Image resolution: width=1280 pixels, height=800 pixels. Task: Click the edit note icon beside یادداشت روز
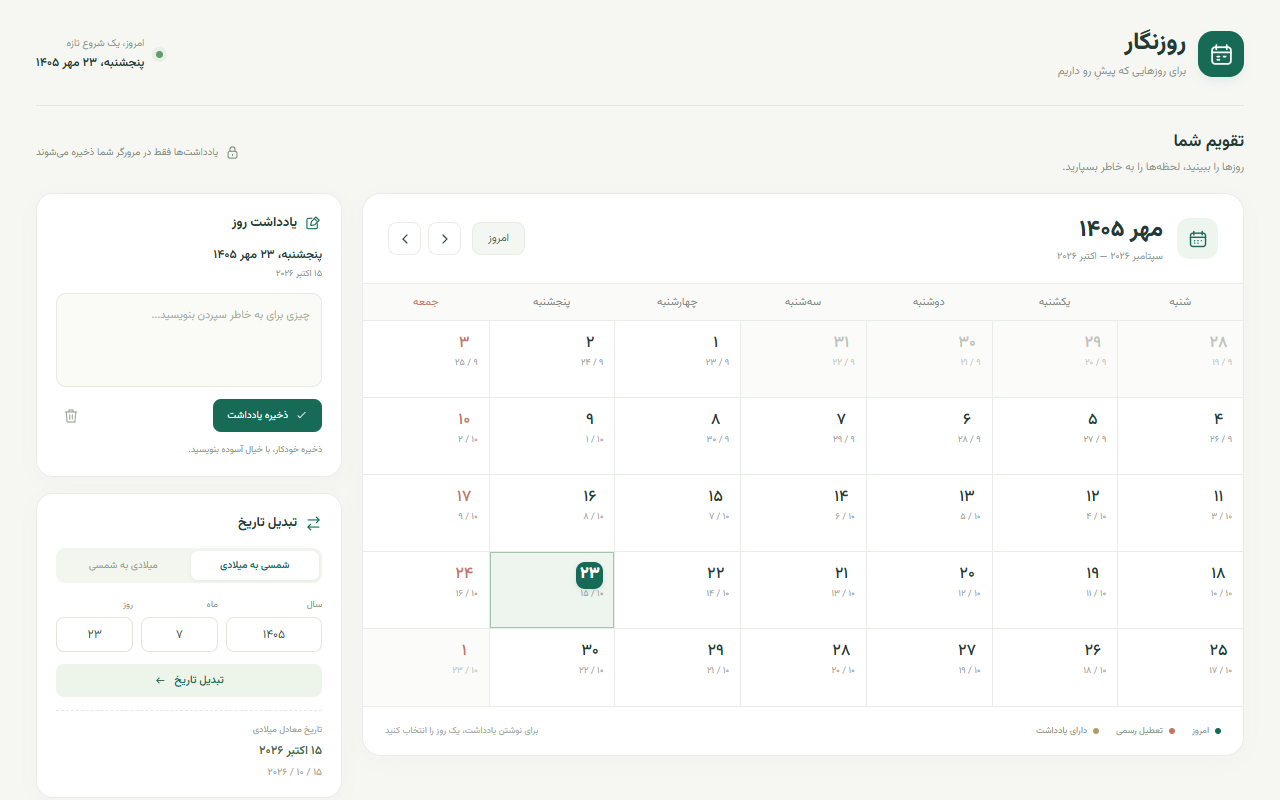pos(313,223)
